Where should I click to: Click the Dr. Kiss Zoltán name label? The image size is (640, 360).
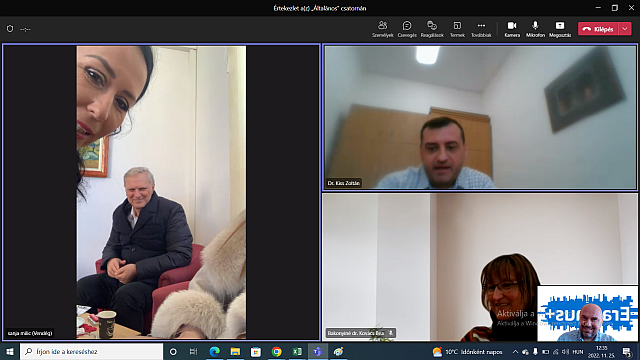344,183
